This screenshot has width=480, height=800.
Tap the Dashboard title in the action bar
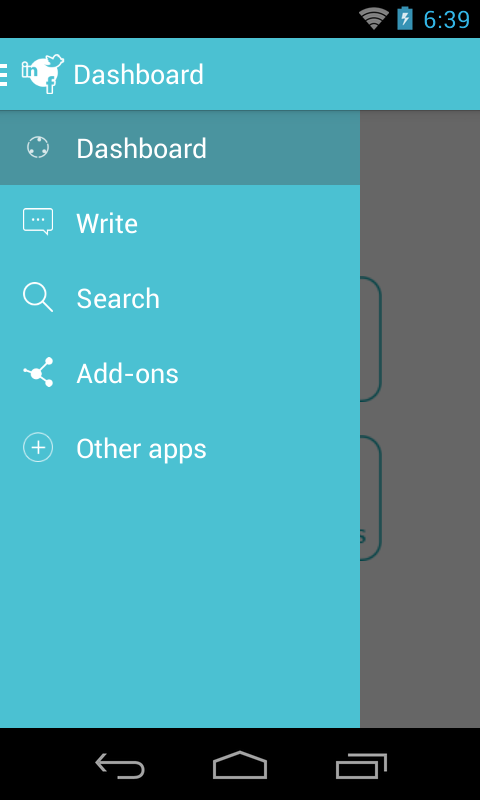138,74
